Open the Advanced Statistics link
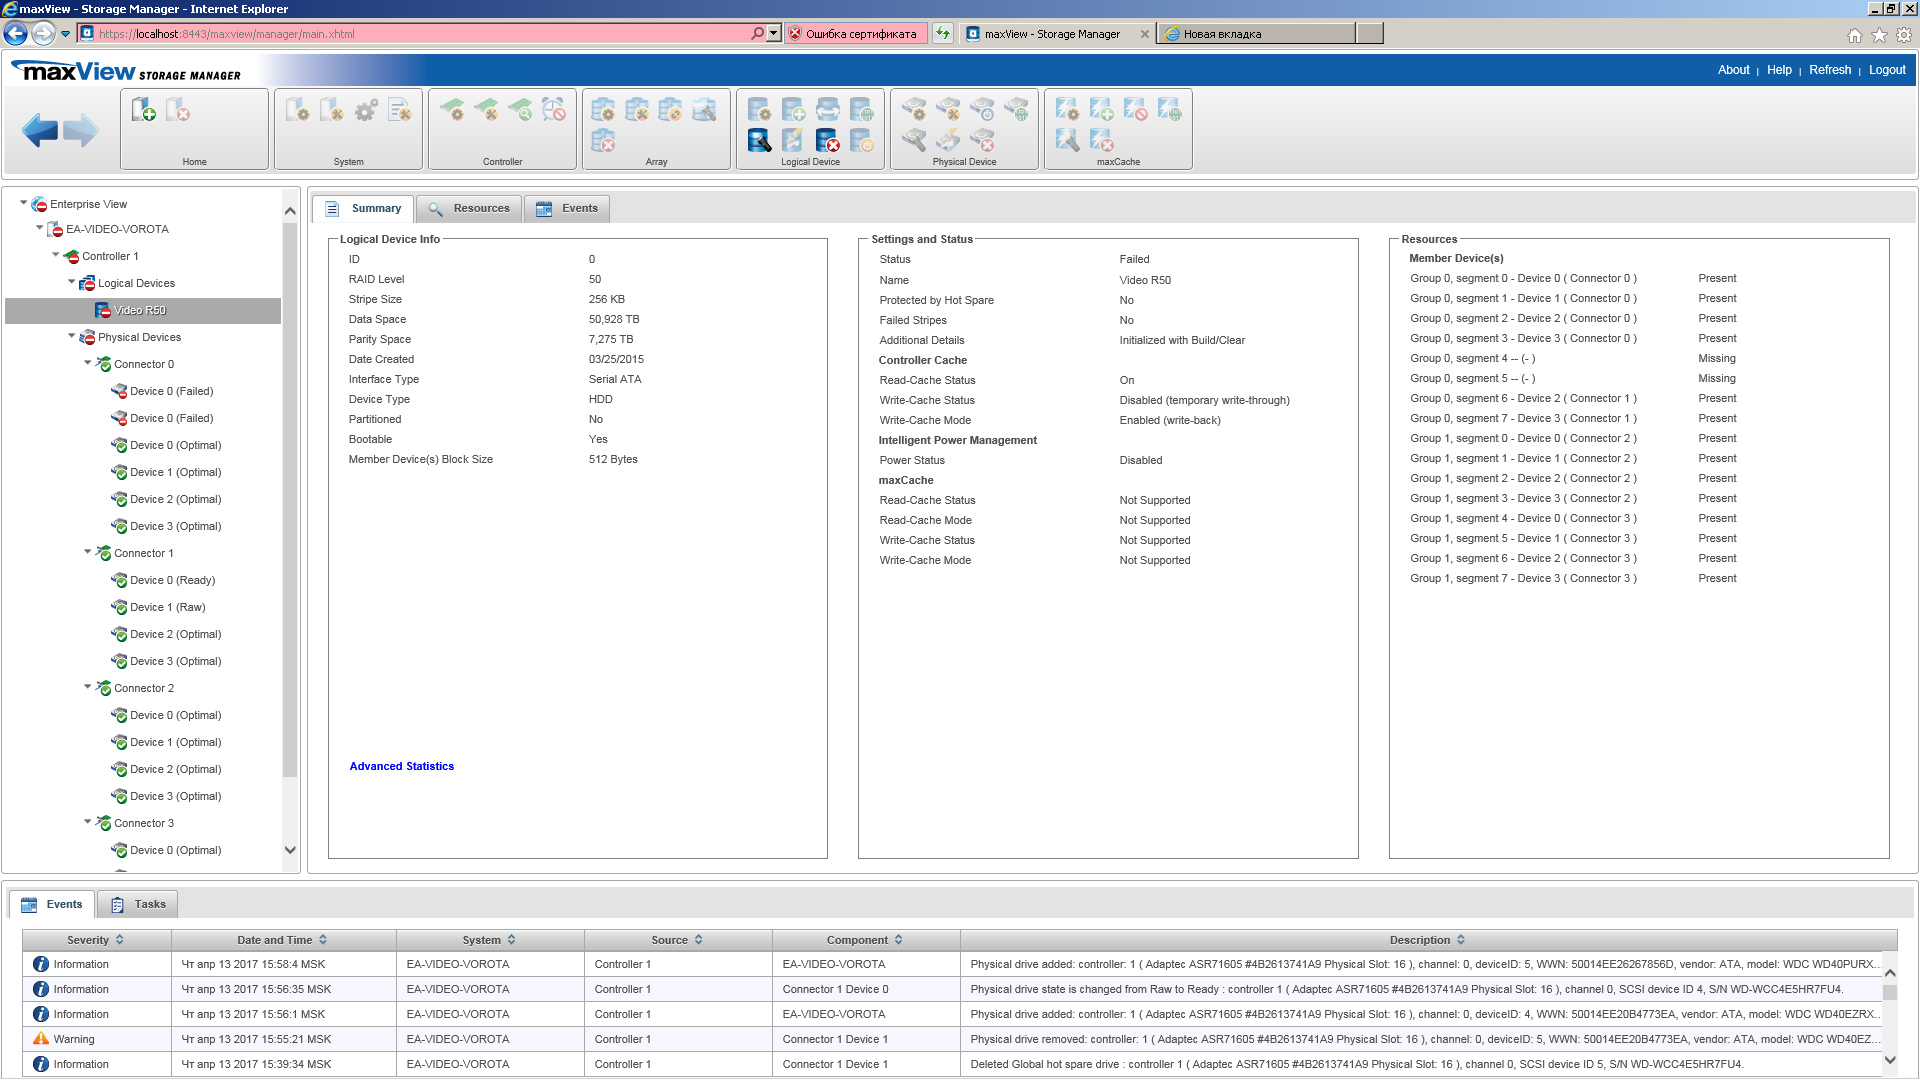Image resolution: width=1920 pixels, height=1080 pixels. (x=402, y=766)
